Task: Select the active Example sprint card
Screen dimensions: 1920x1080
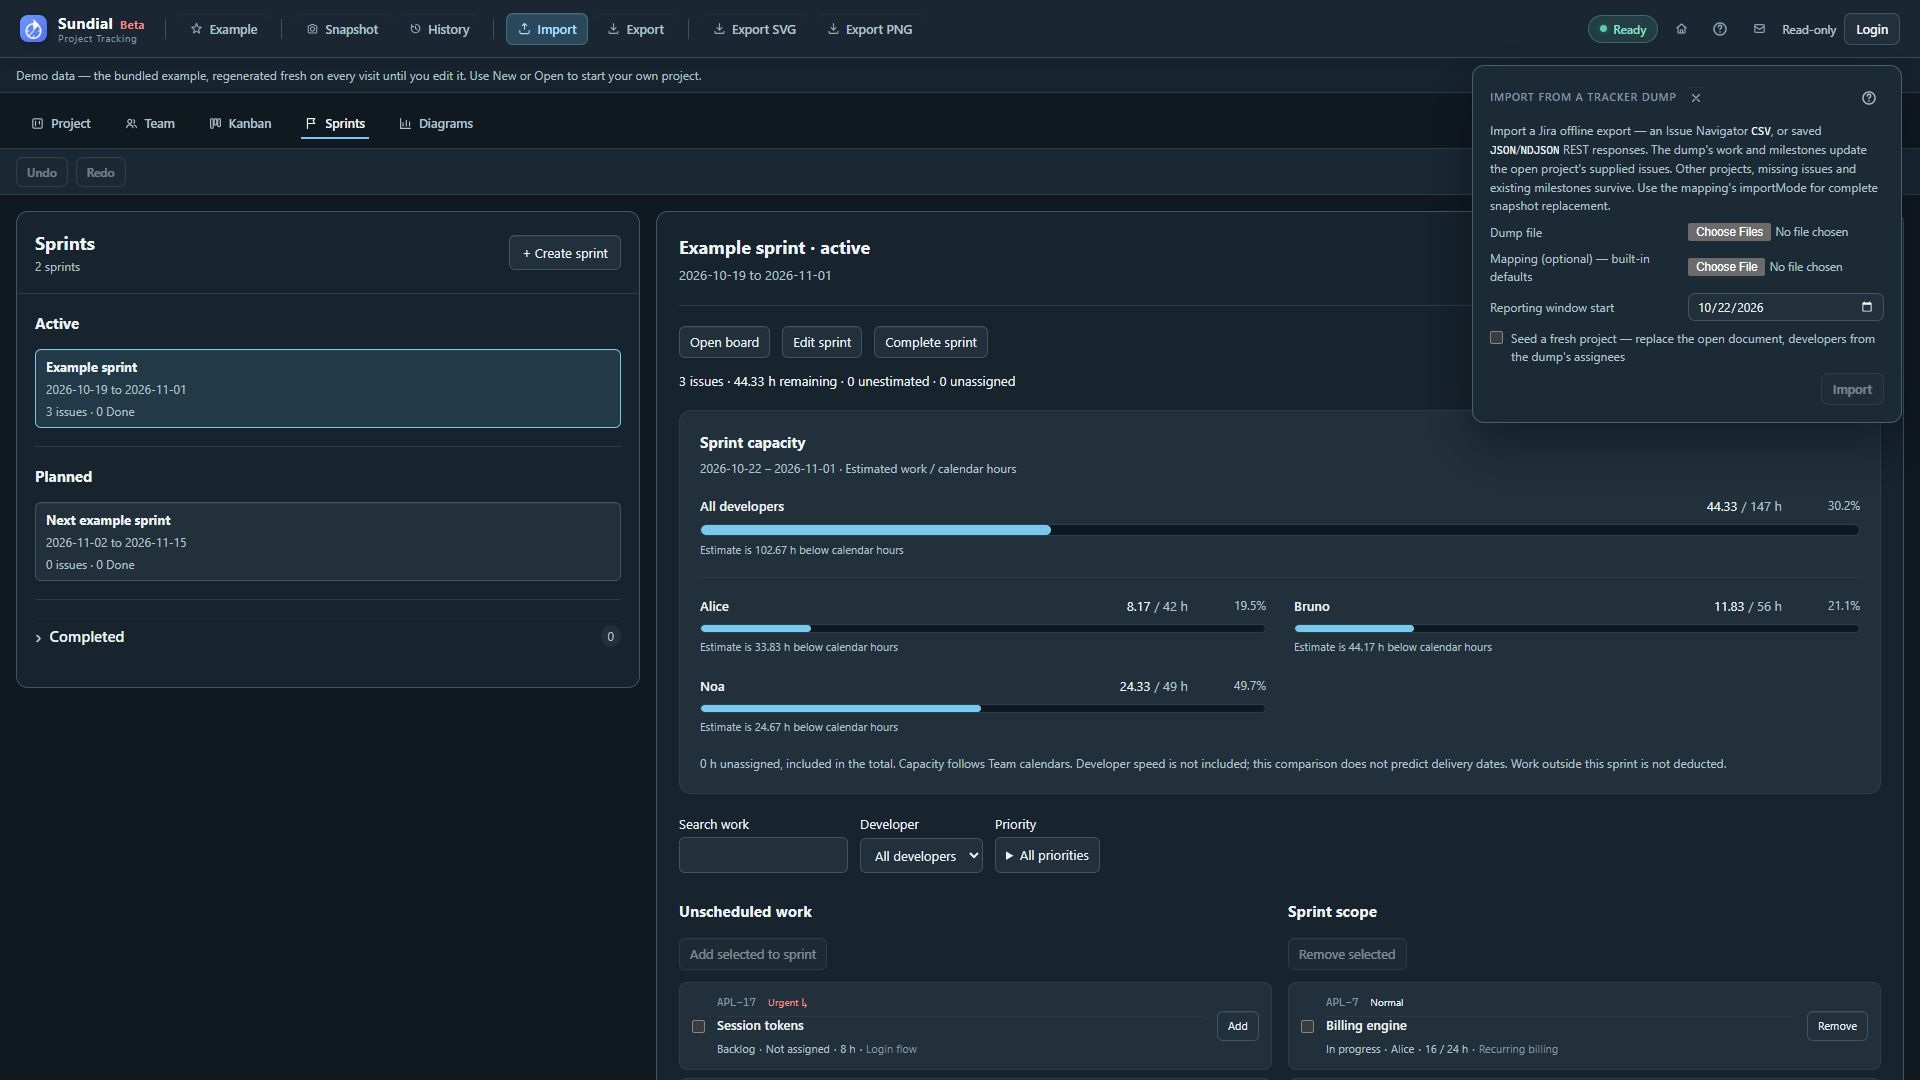Action: [328, 388]
